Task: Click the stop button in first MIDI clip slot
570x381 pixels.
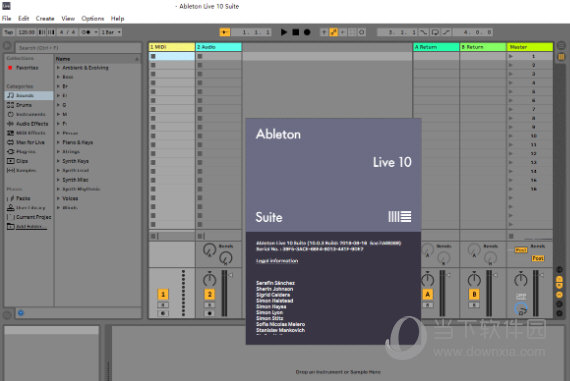Action: pyautogui.click(x=153, y=56)
